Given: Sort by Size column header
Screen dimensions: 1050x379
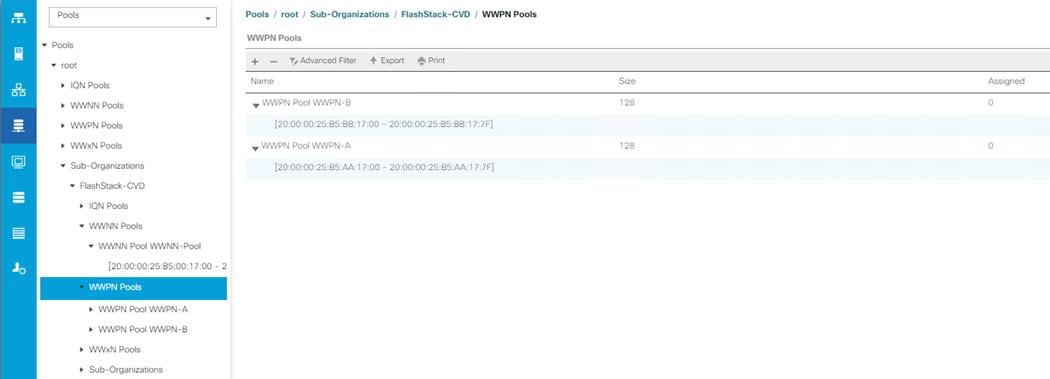Looking at the screenshot, I should pos(627,81).
